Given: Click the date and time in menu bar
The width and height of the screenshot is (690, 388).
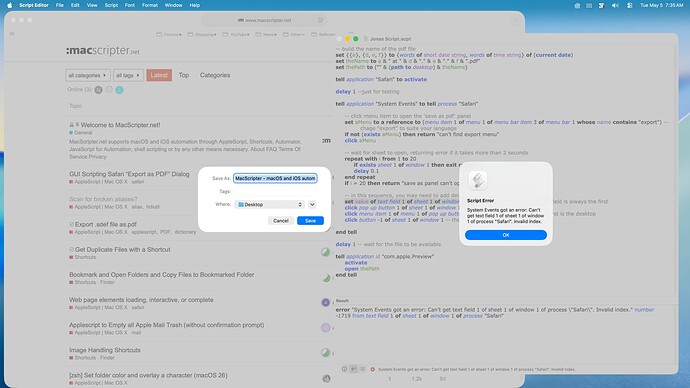Looking at the screenshot, I should click(661, 5).
